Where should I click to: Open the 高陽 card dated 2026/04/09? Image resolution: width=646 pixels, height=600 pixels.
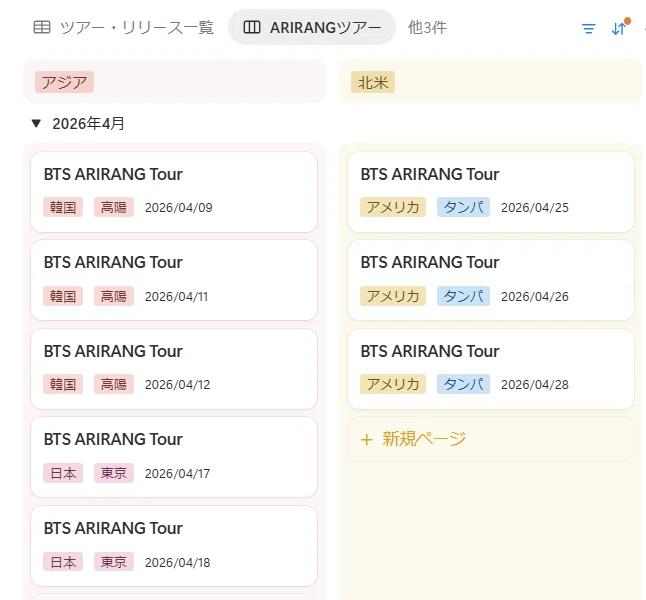(174, 192)
